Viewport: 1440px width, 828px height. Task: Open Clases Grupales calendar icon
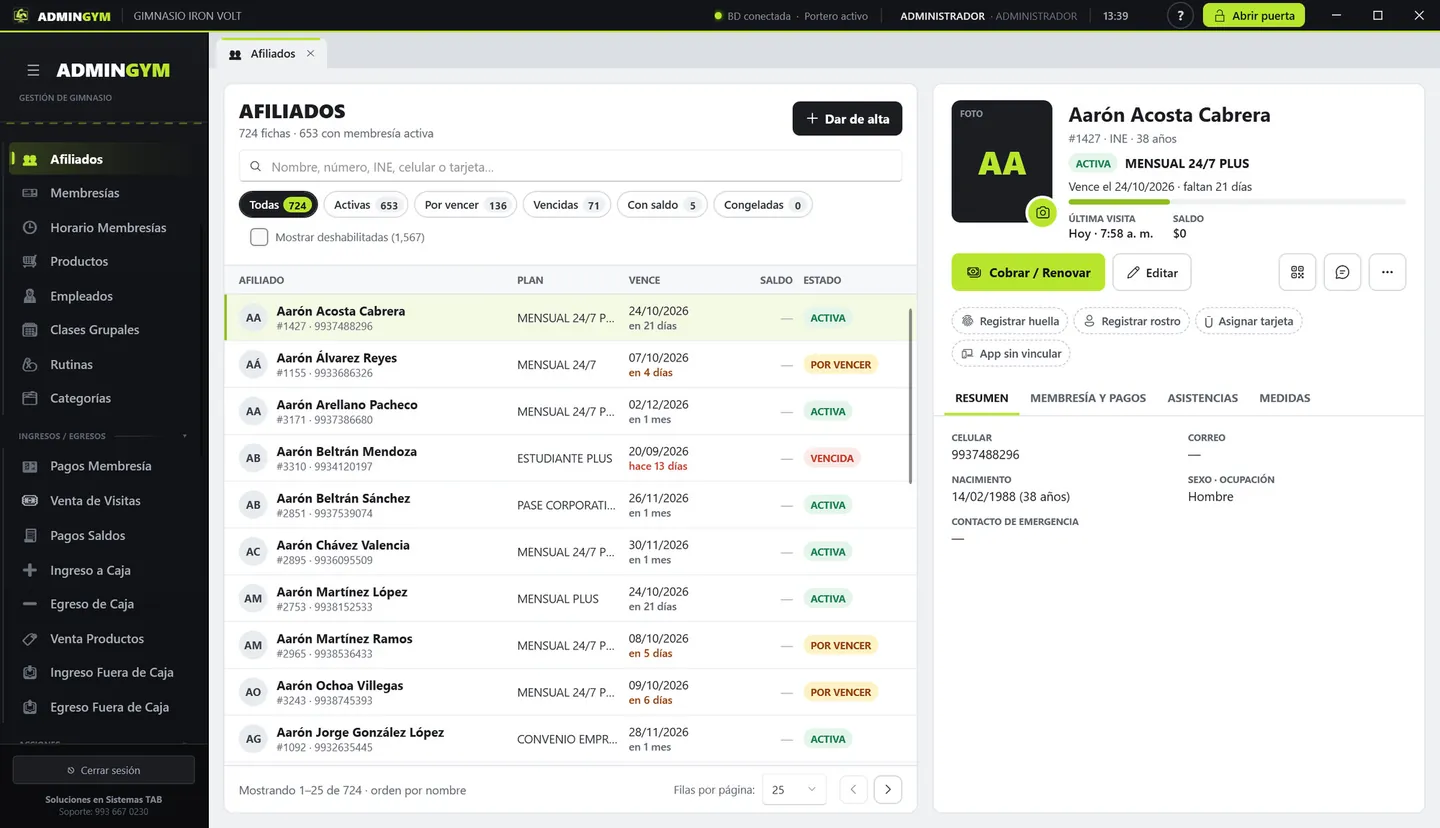point(30,330)
